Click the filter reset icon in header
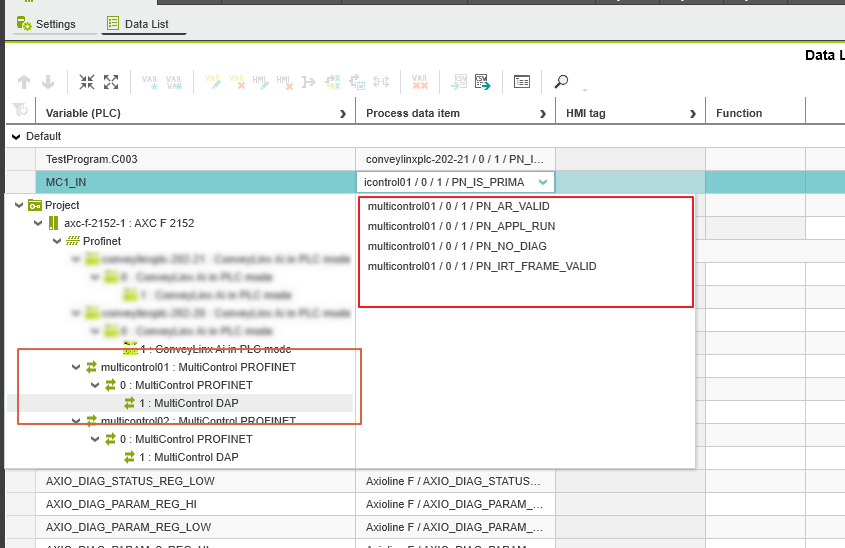Screen dimensions: 845x548 (x=19, y=112)
